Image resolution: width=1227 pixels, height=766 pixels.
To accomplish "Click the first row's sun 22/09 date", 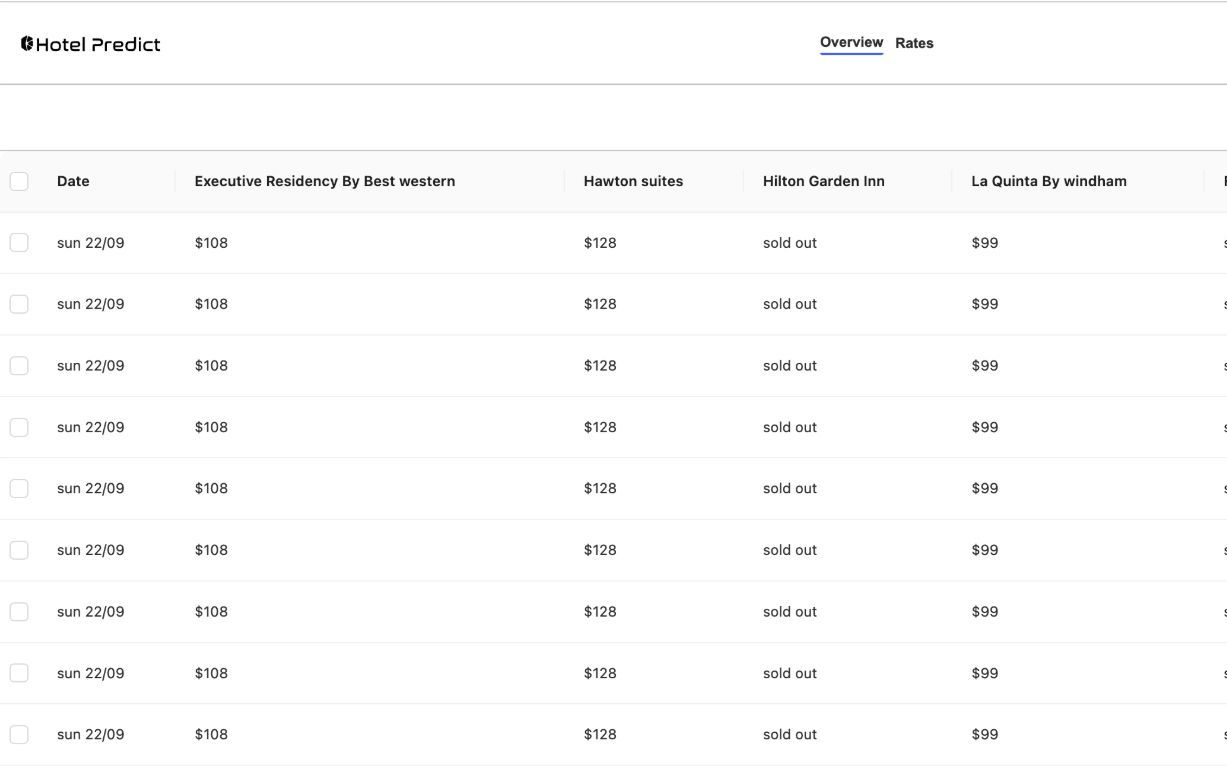I will (91, 243).
